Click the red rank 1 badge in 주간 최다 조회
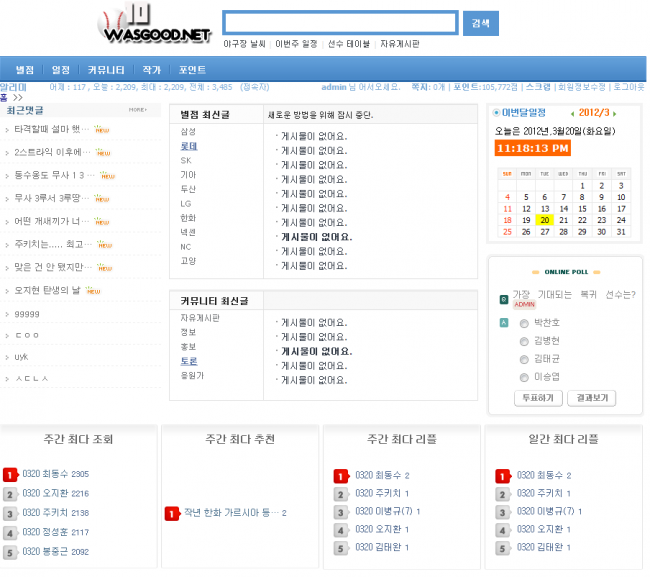This screenshot has width=650, height=577. [x=10, y=475]
